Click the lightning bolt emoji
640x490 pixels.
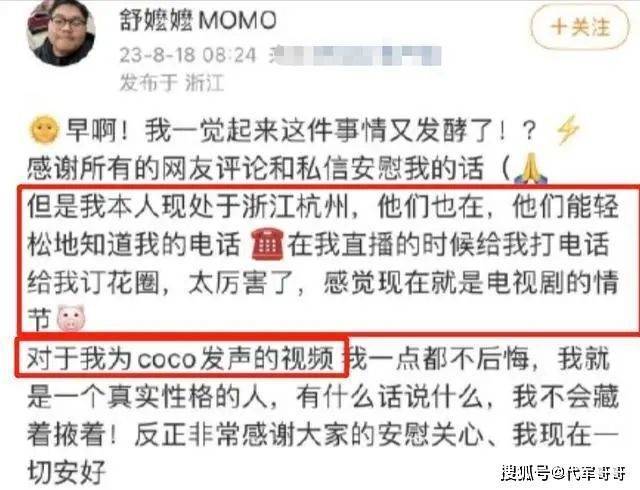(568, 129)
